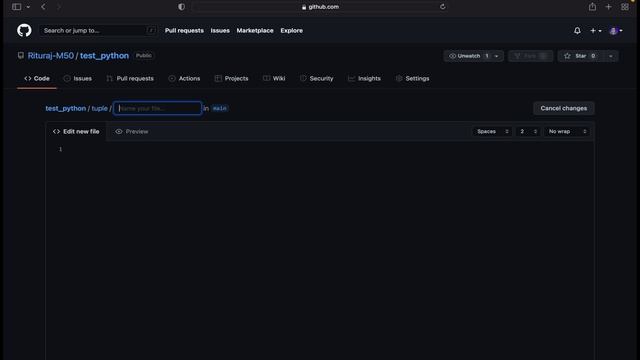Click editor line number 1
This screenshot has height=360, width=640.
point(60,149)
